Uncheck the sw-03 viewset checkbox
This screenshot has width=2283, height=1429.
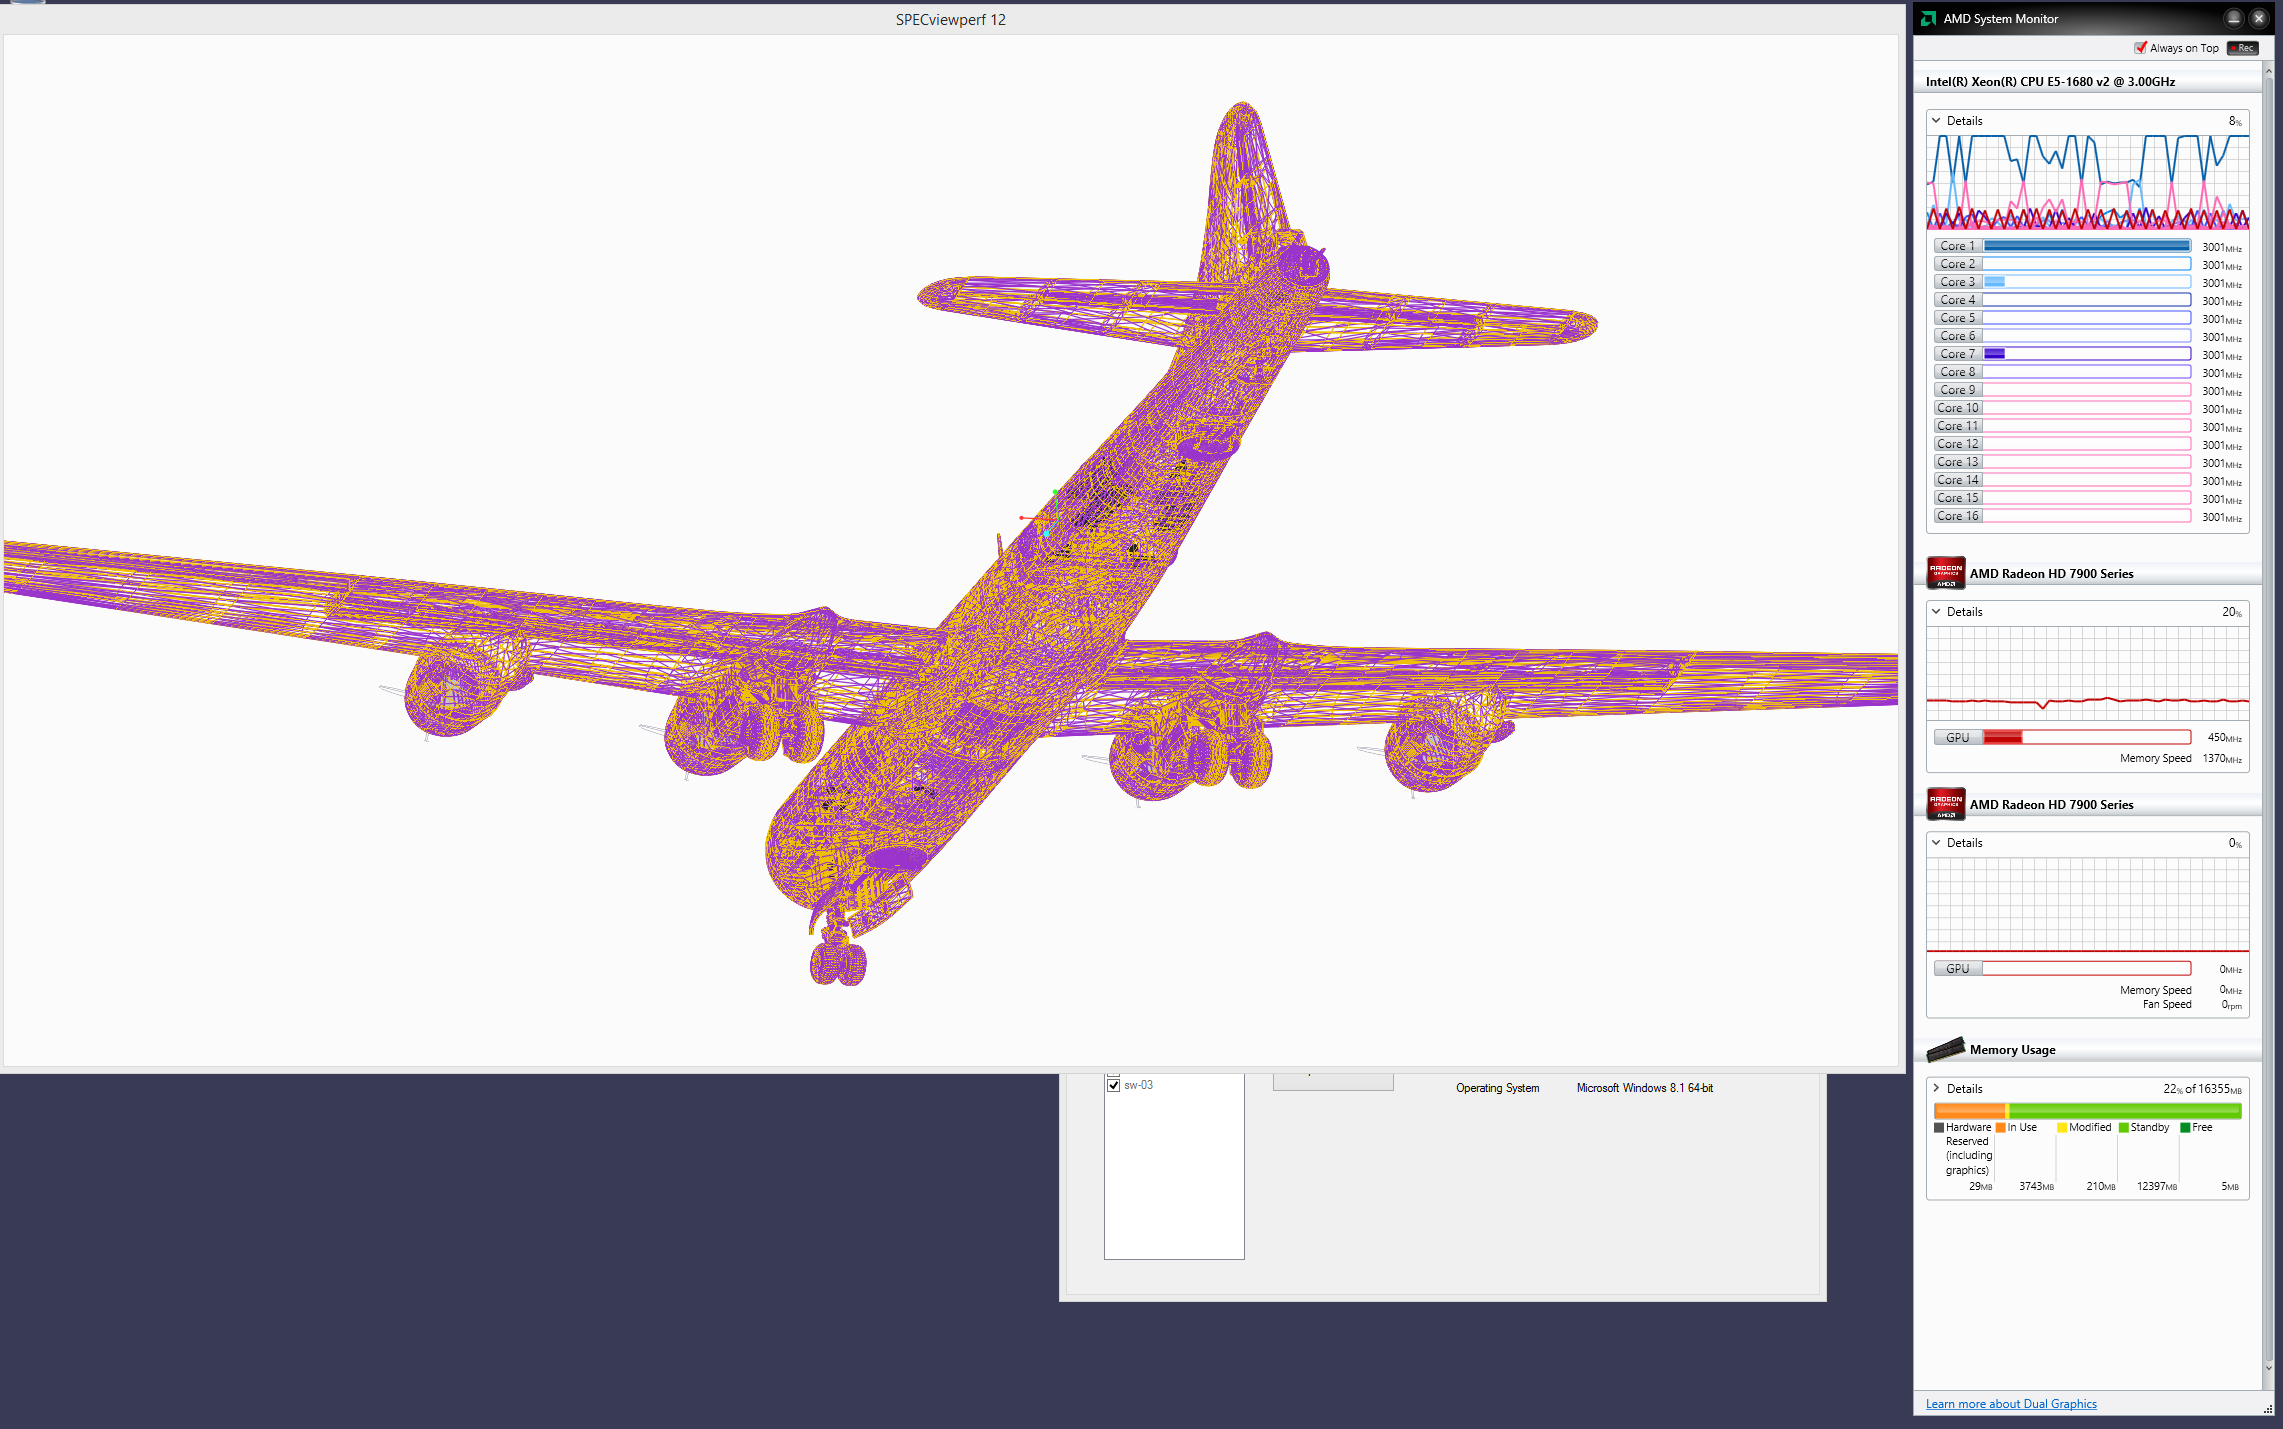pyautogui.click(x=1114, y=1085)
